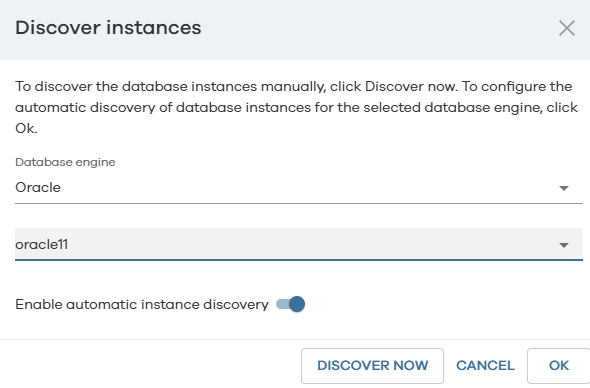The width and height of the screenshot is (590, 388).
Task: Click the dialog description paragraph
Action: (297, 108)
